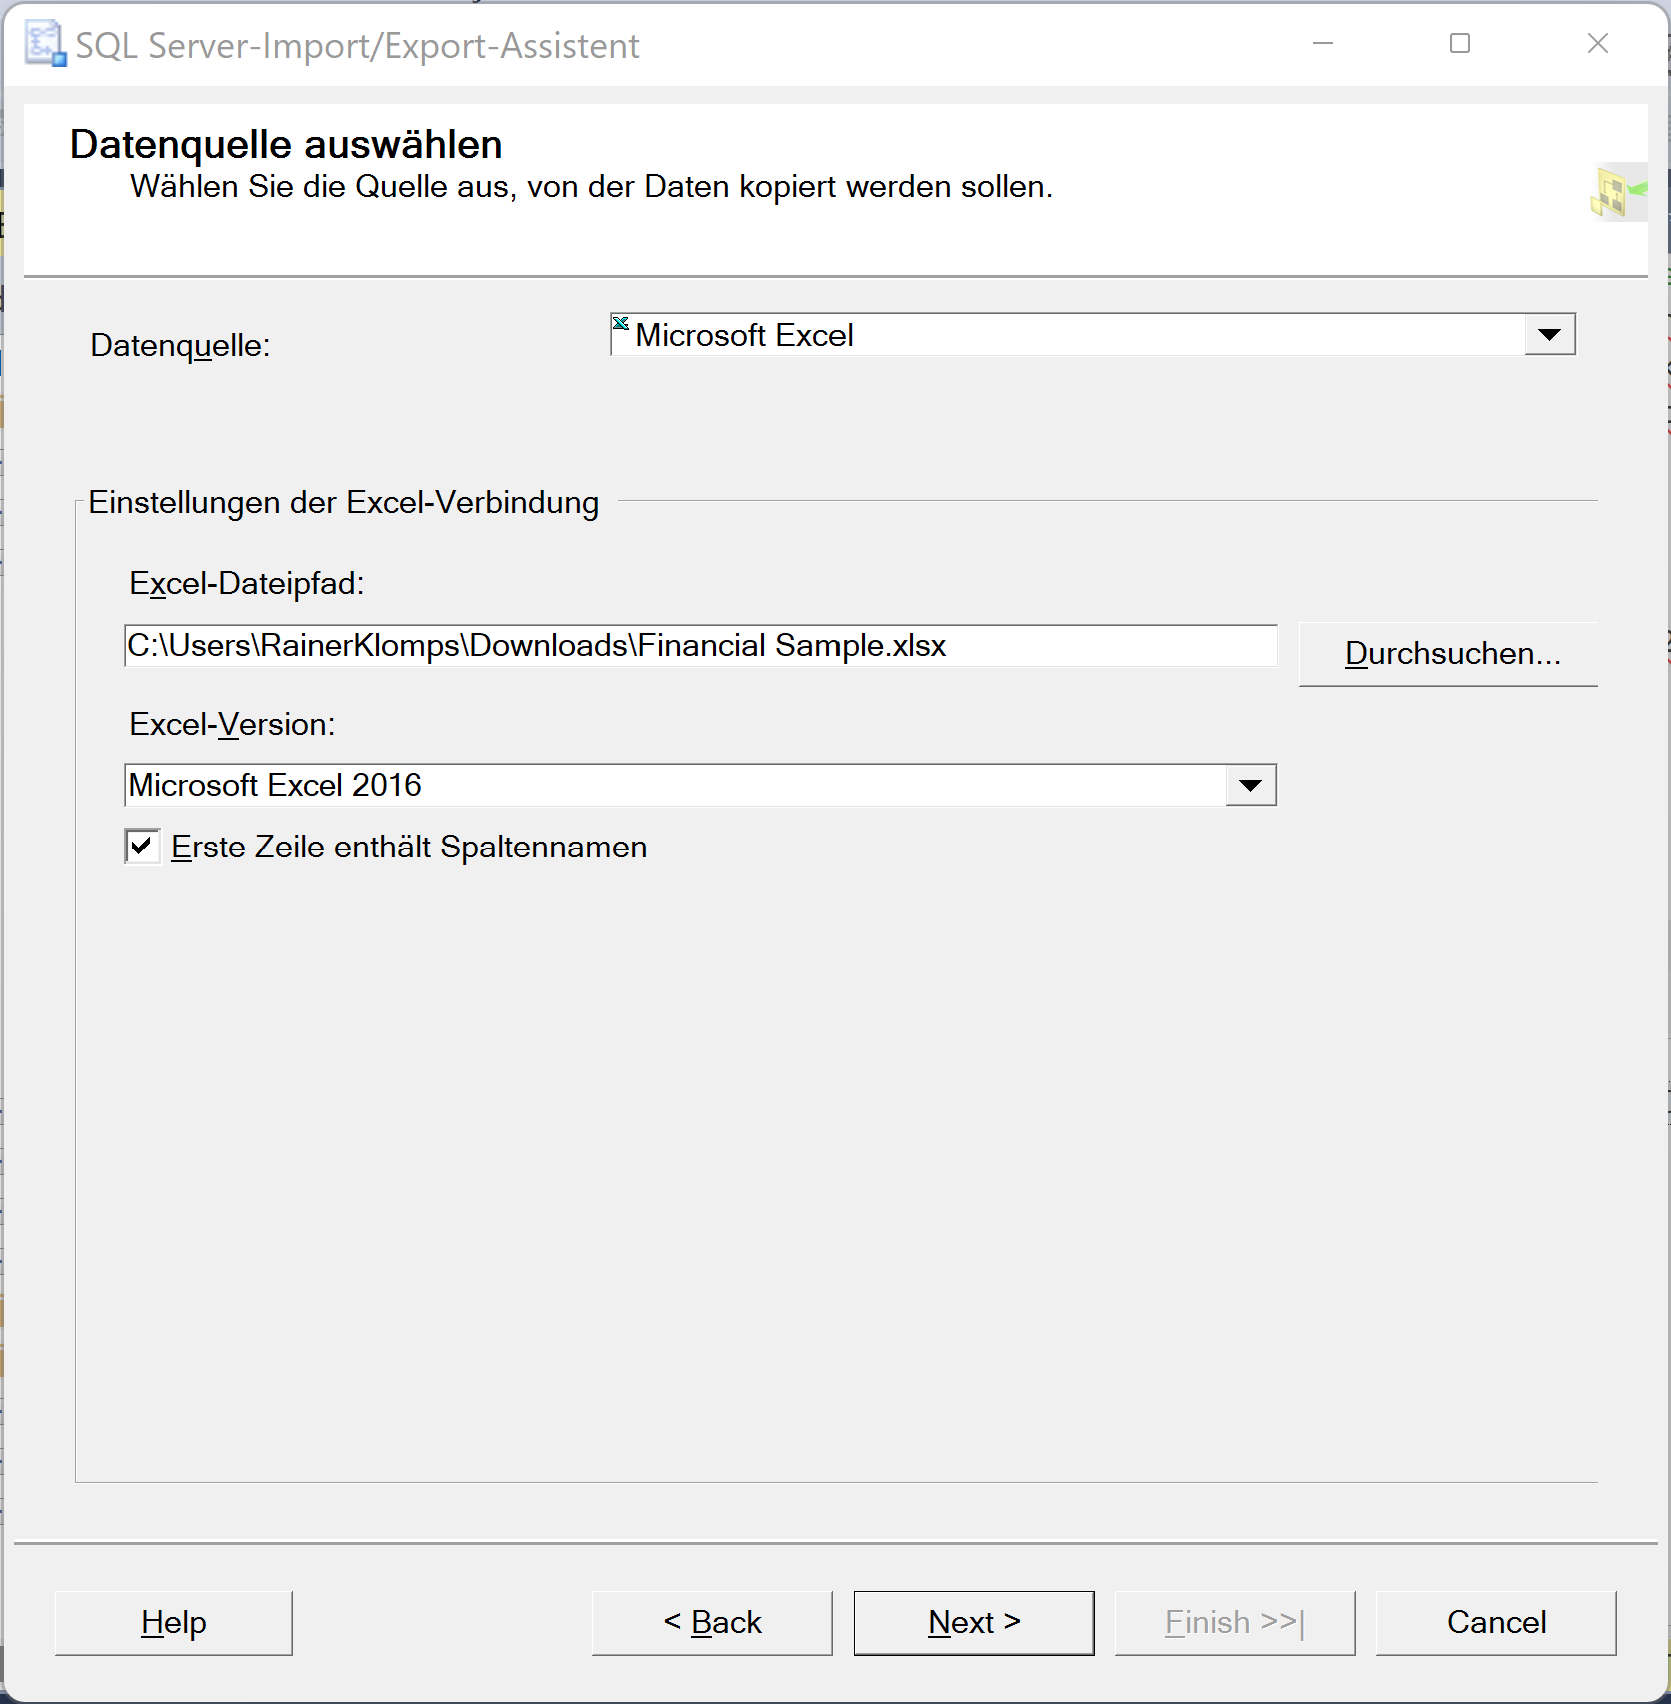Click the Excel-Dateipfad label
This screenshot has width=1671, height=1704.
pos(247,584)
